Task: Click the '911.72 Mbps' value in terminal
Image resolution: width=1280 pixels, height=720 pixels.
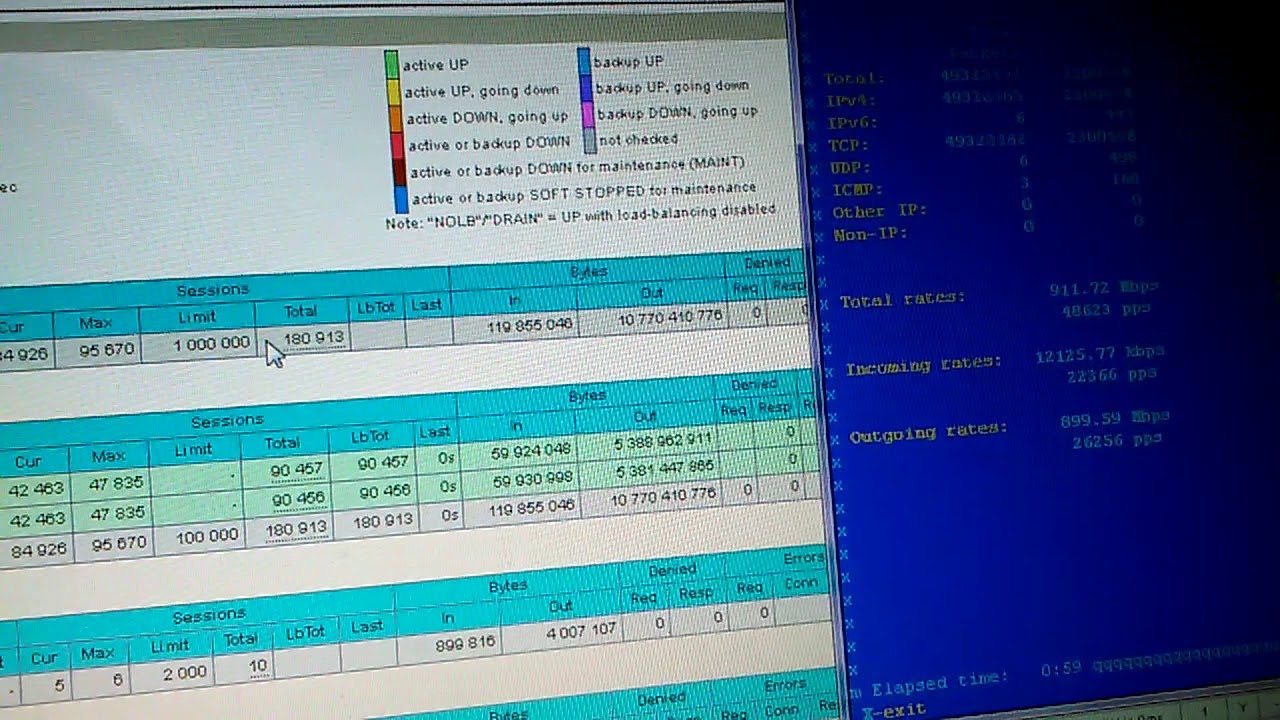Action: click(x=1104, y=289)
